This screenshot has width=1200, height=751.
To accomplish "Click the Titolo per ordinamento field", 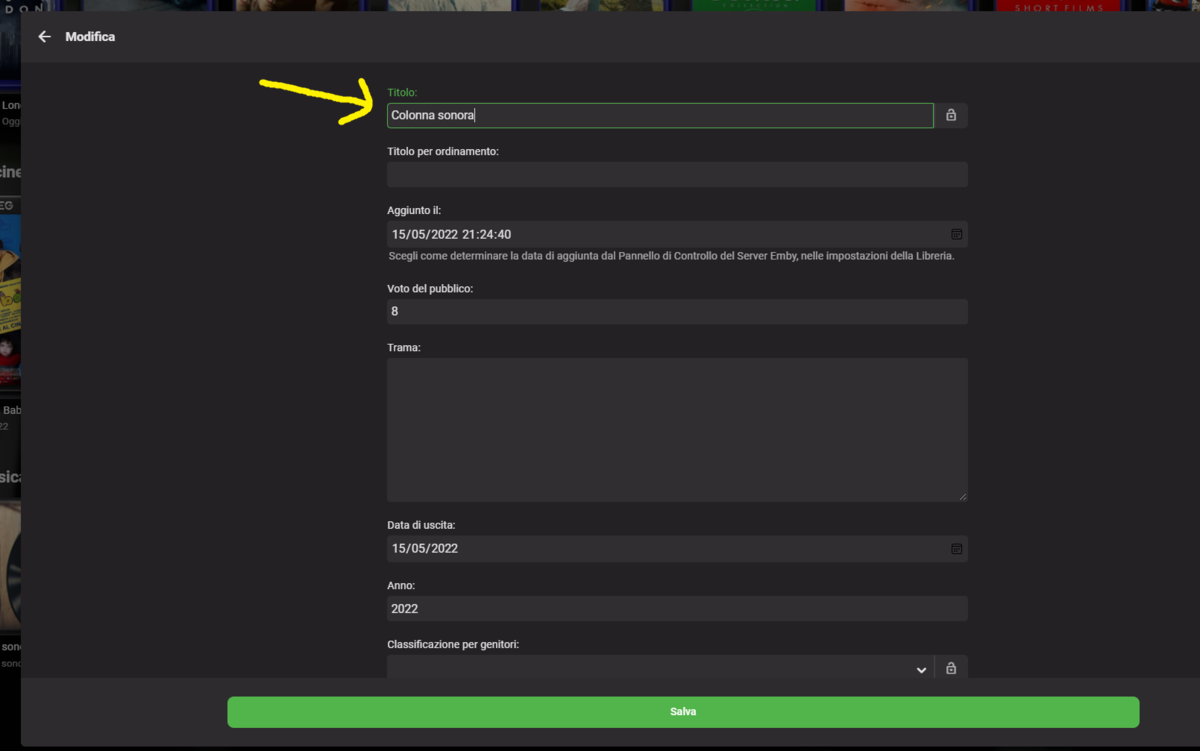I will pyautogui.click(x=677, y=174).
